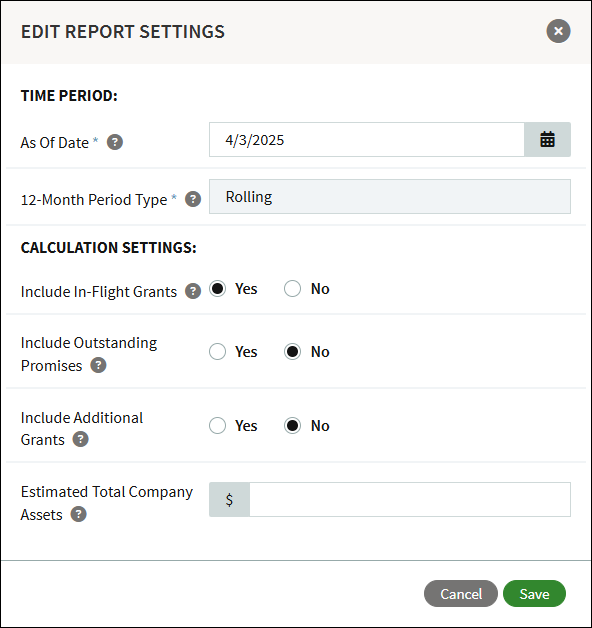Click the Save button

(x=534, y=594)
